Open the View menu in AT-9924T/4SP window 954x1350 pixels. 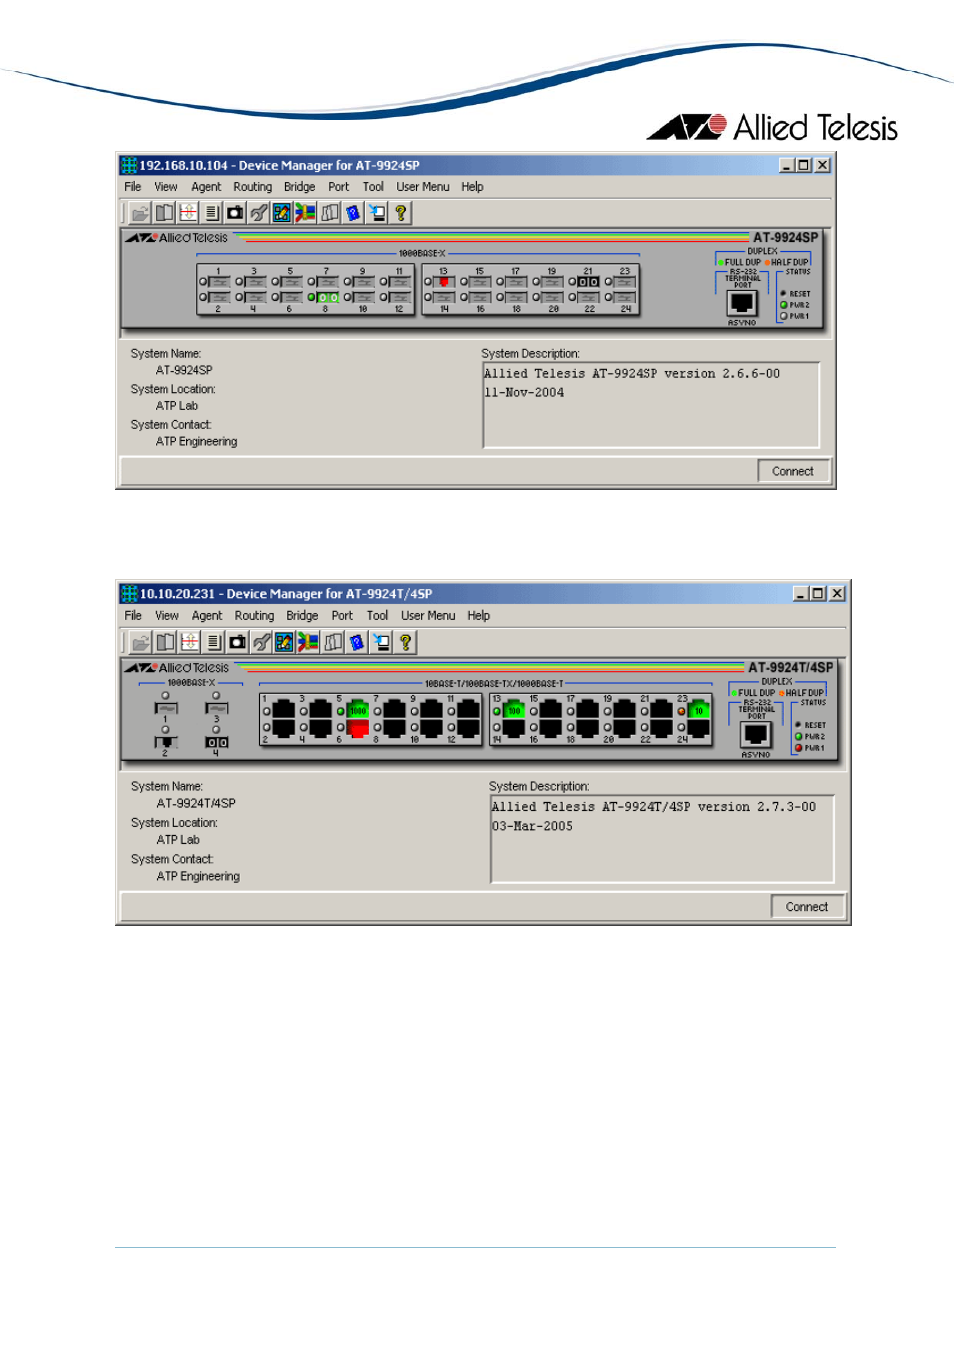tap(167, 616)
